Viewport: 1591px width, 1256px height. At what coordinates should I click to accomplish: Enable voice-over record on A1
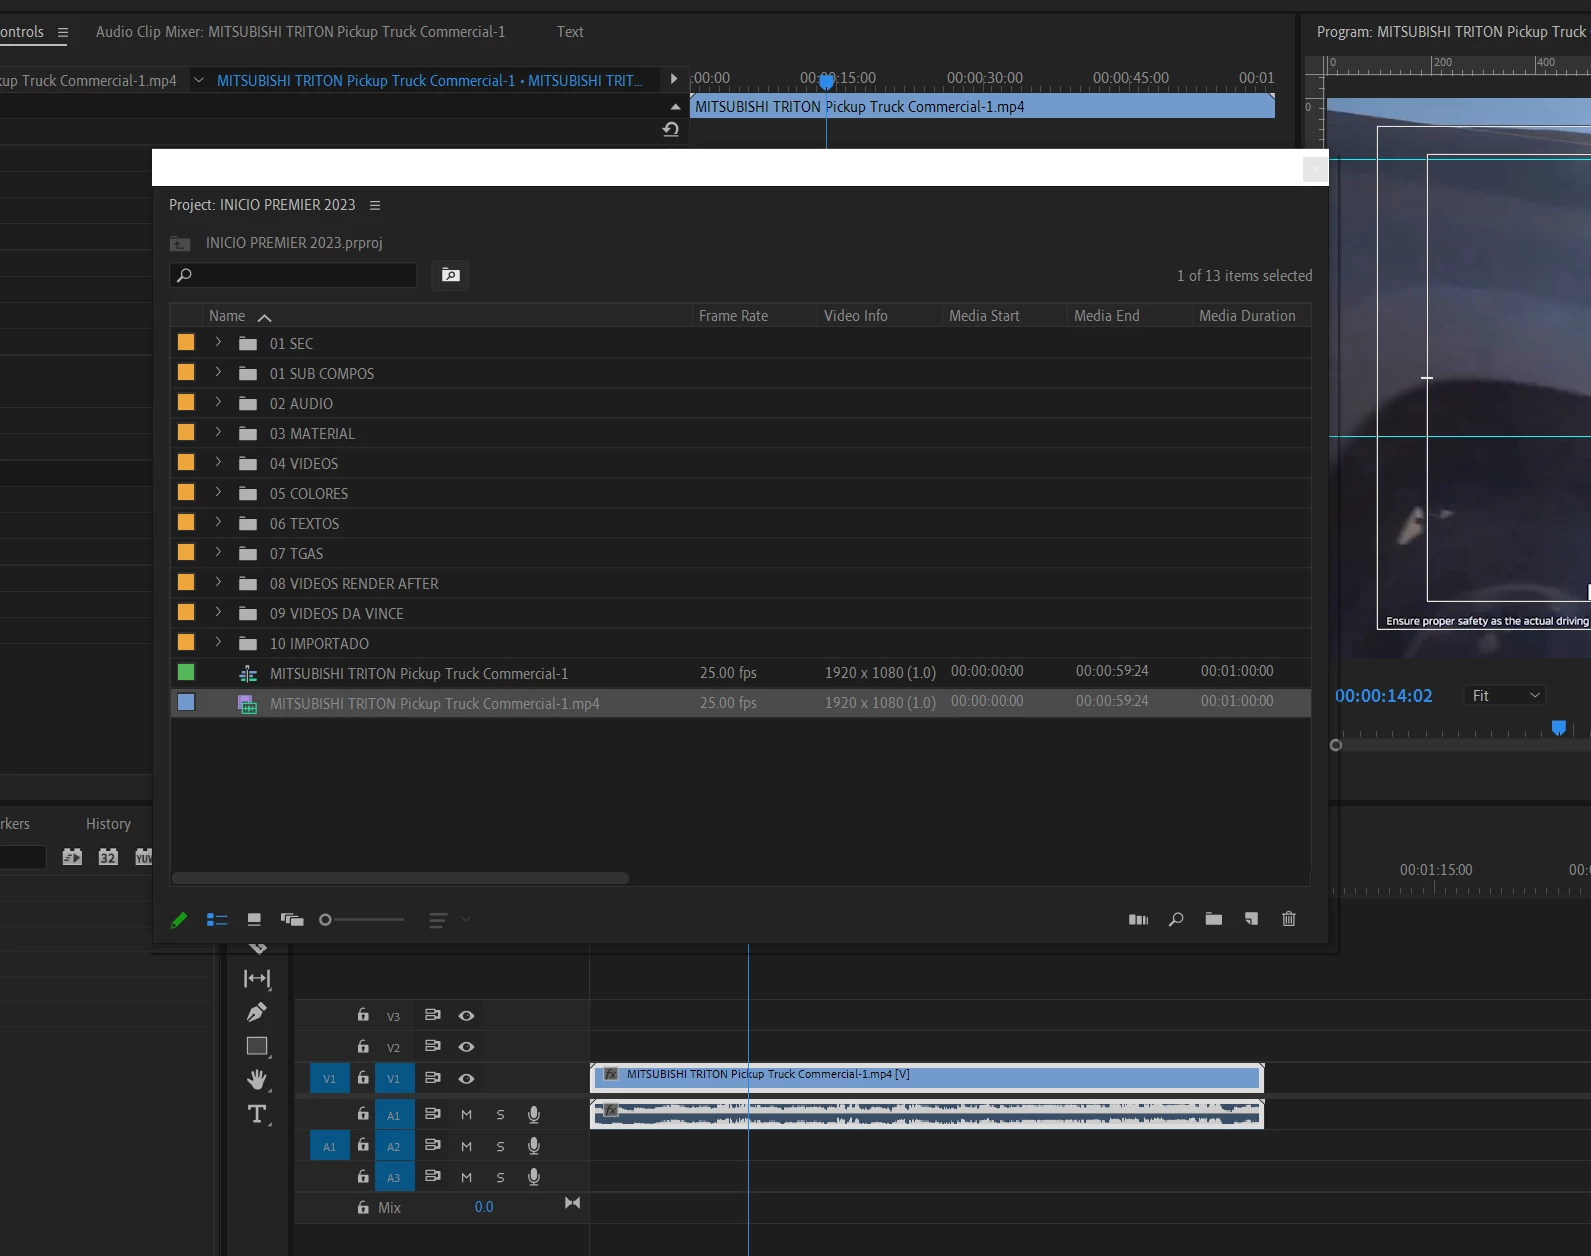coord(534,1115)
